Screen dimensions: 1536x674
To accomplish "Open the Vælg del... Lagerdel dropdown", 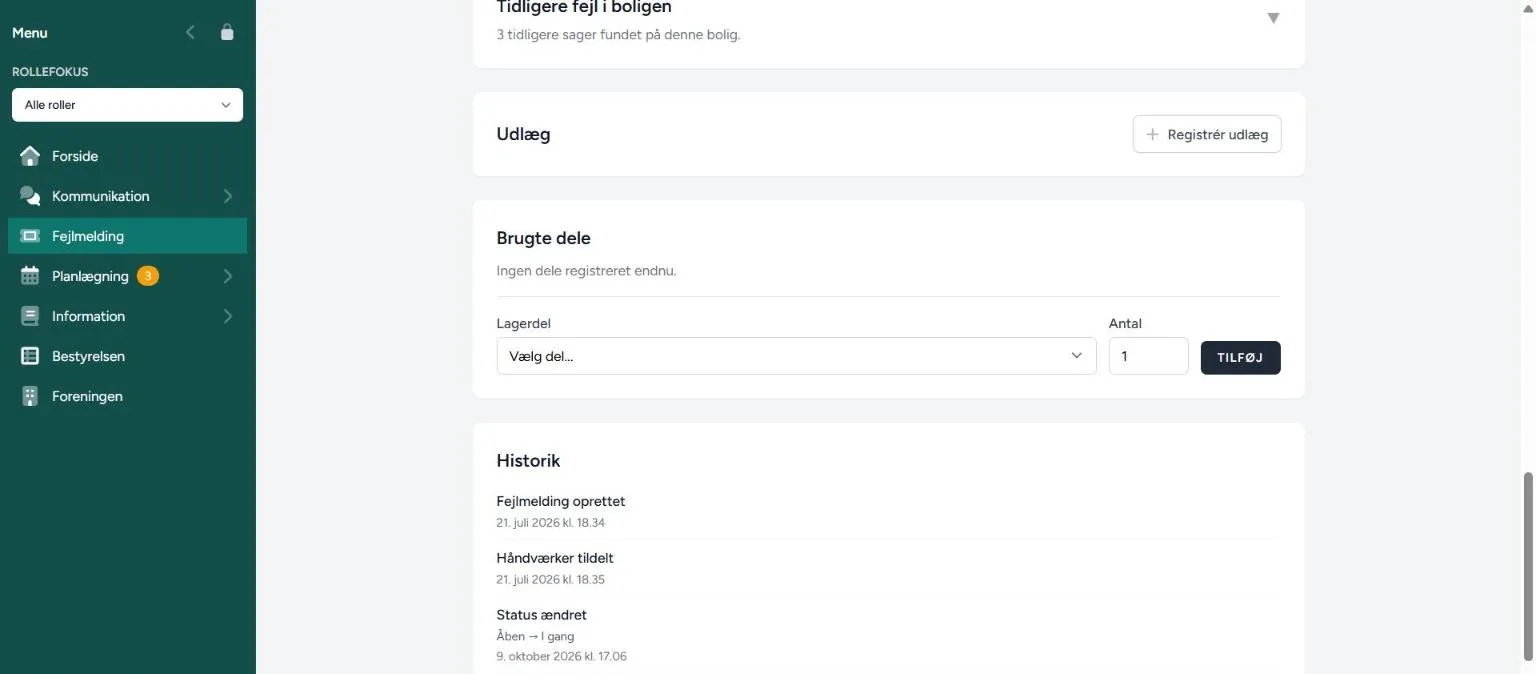I will pyautogui.click(x=796, y=356).
